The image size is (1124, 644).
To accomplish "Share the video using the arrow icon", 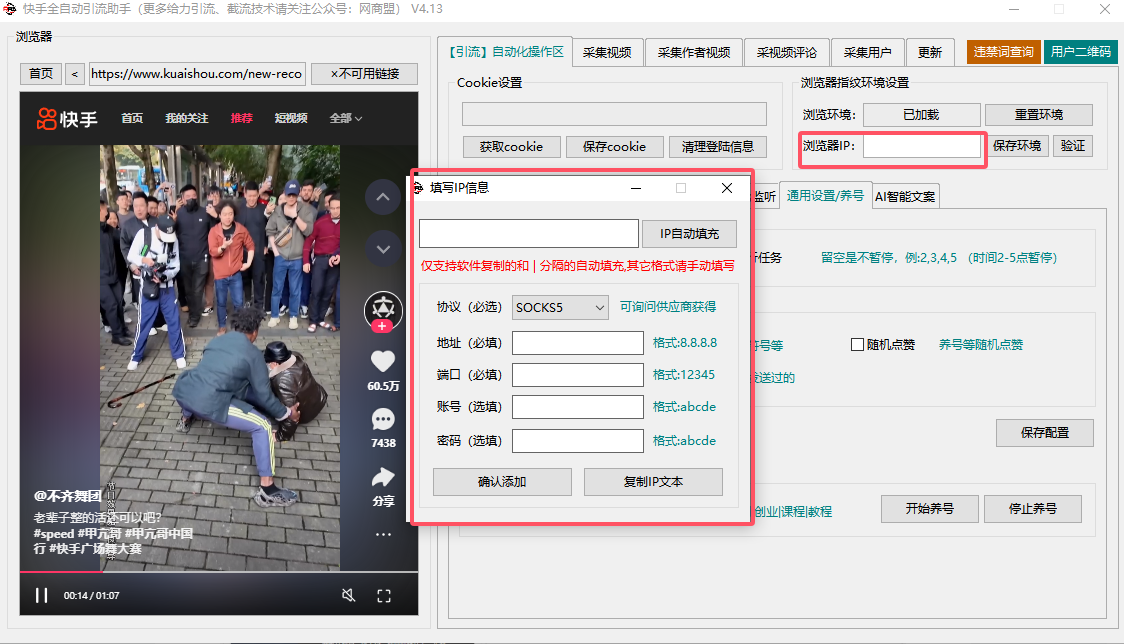I will tap(383, 477).
